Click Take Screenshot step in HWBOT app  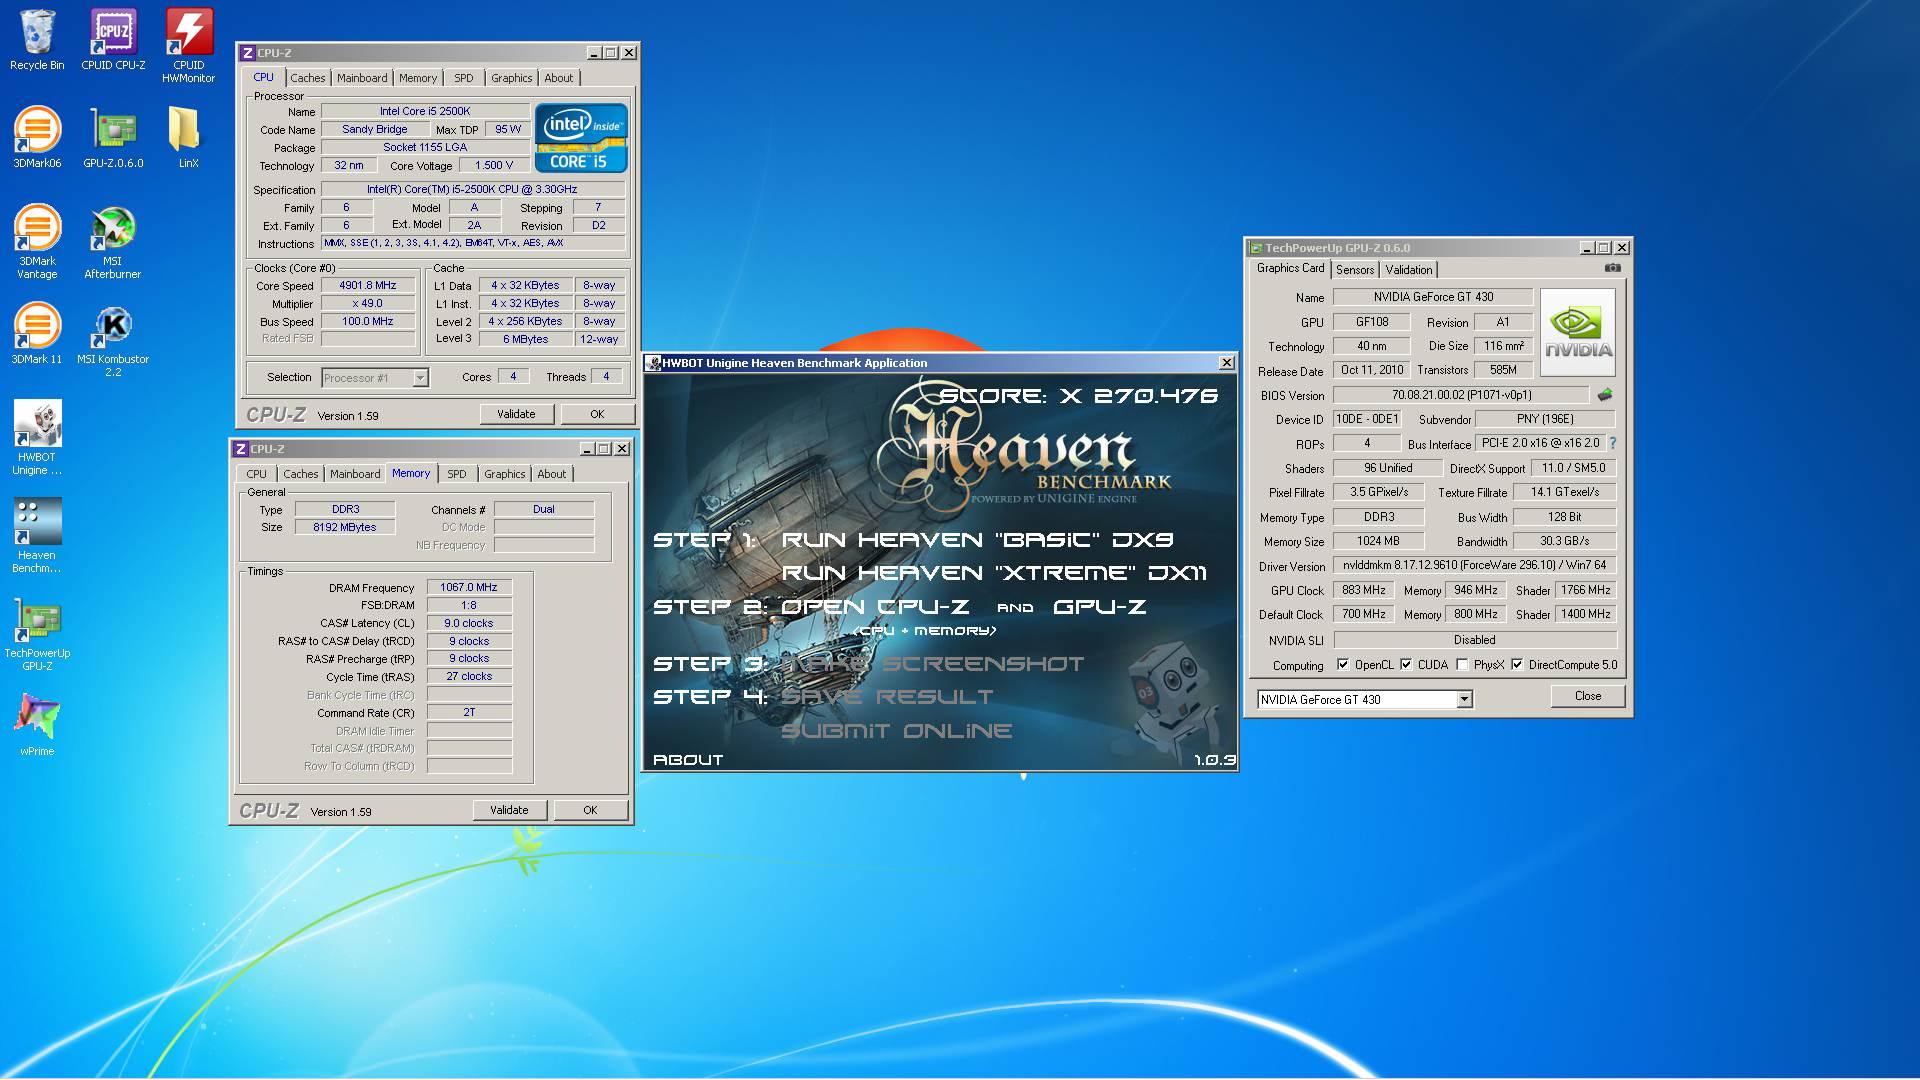click(x=932, y=664)
